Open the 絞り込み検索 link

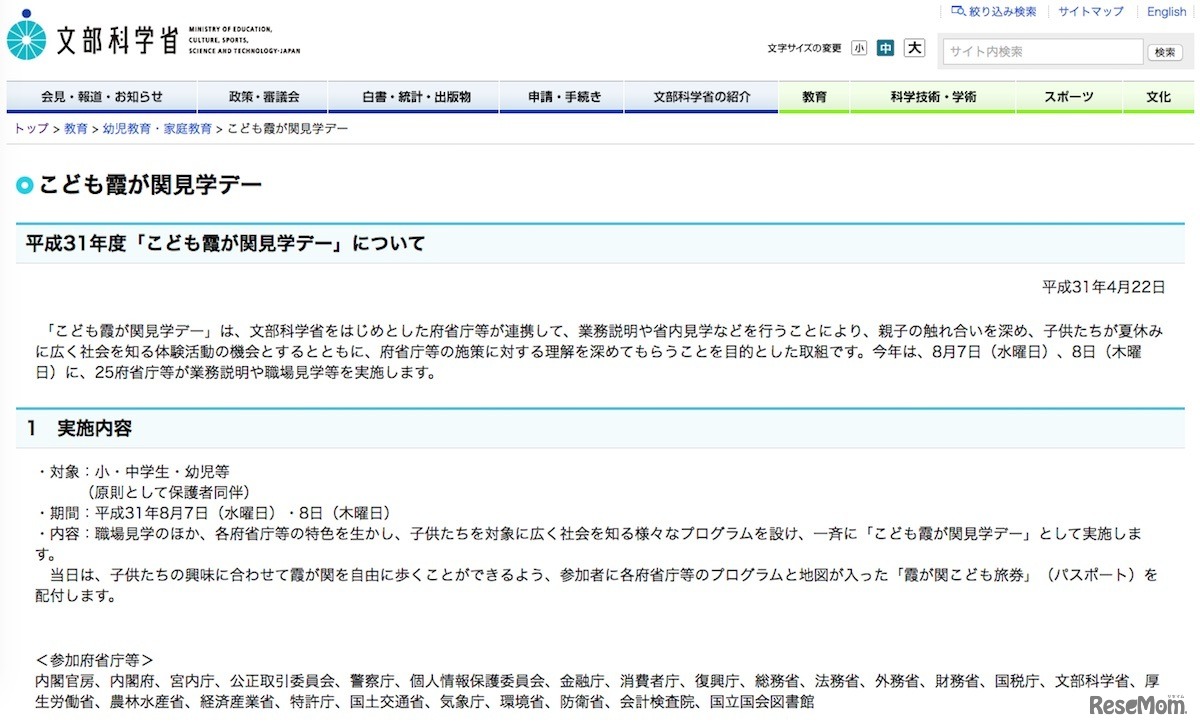[x=1002, y=12]
